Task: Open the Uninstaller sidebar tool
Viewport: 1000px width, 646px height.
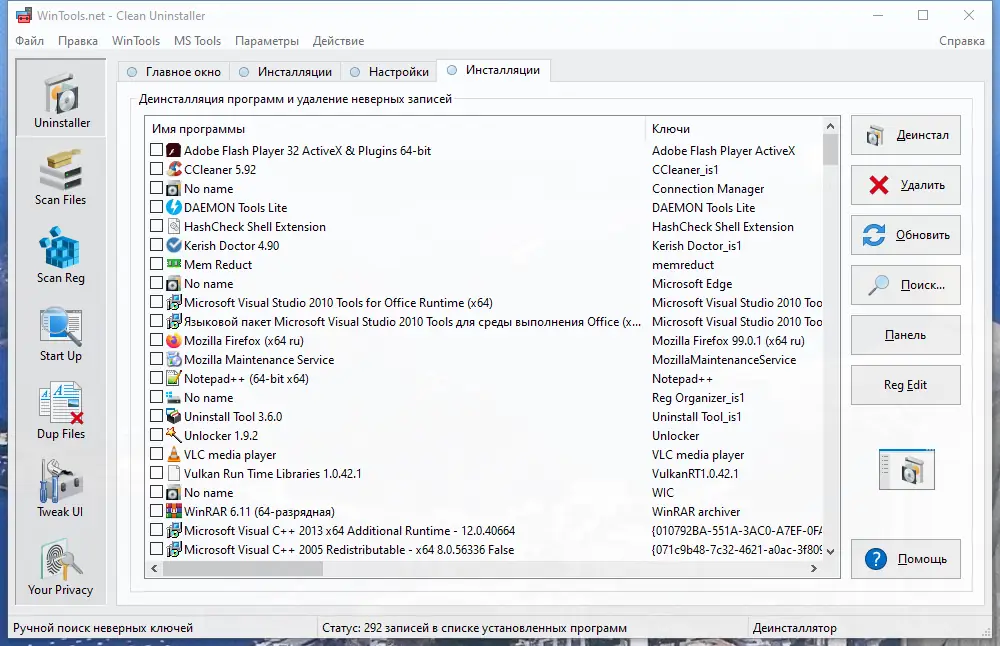Action: (x=61, y=97)
